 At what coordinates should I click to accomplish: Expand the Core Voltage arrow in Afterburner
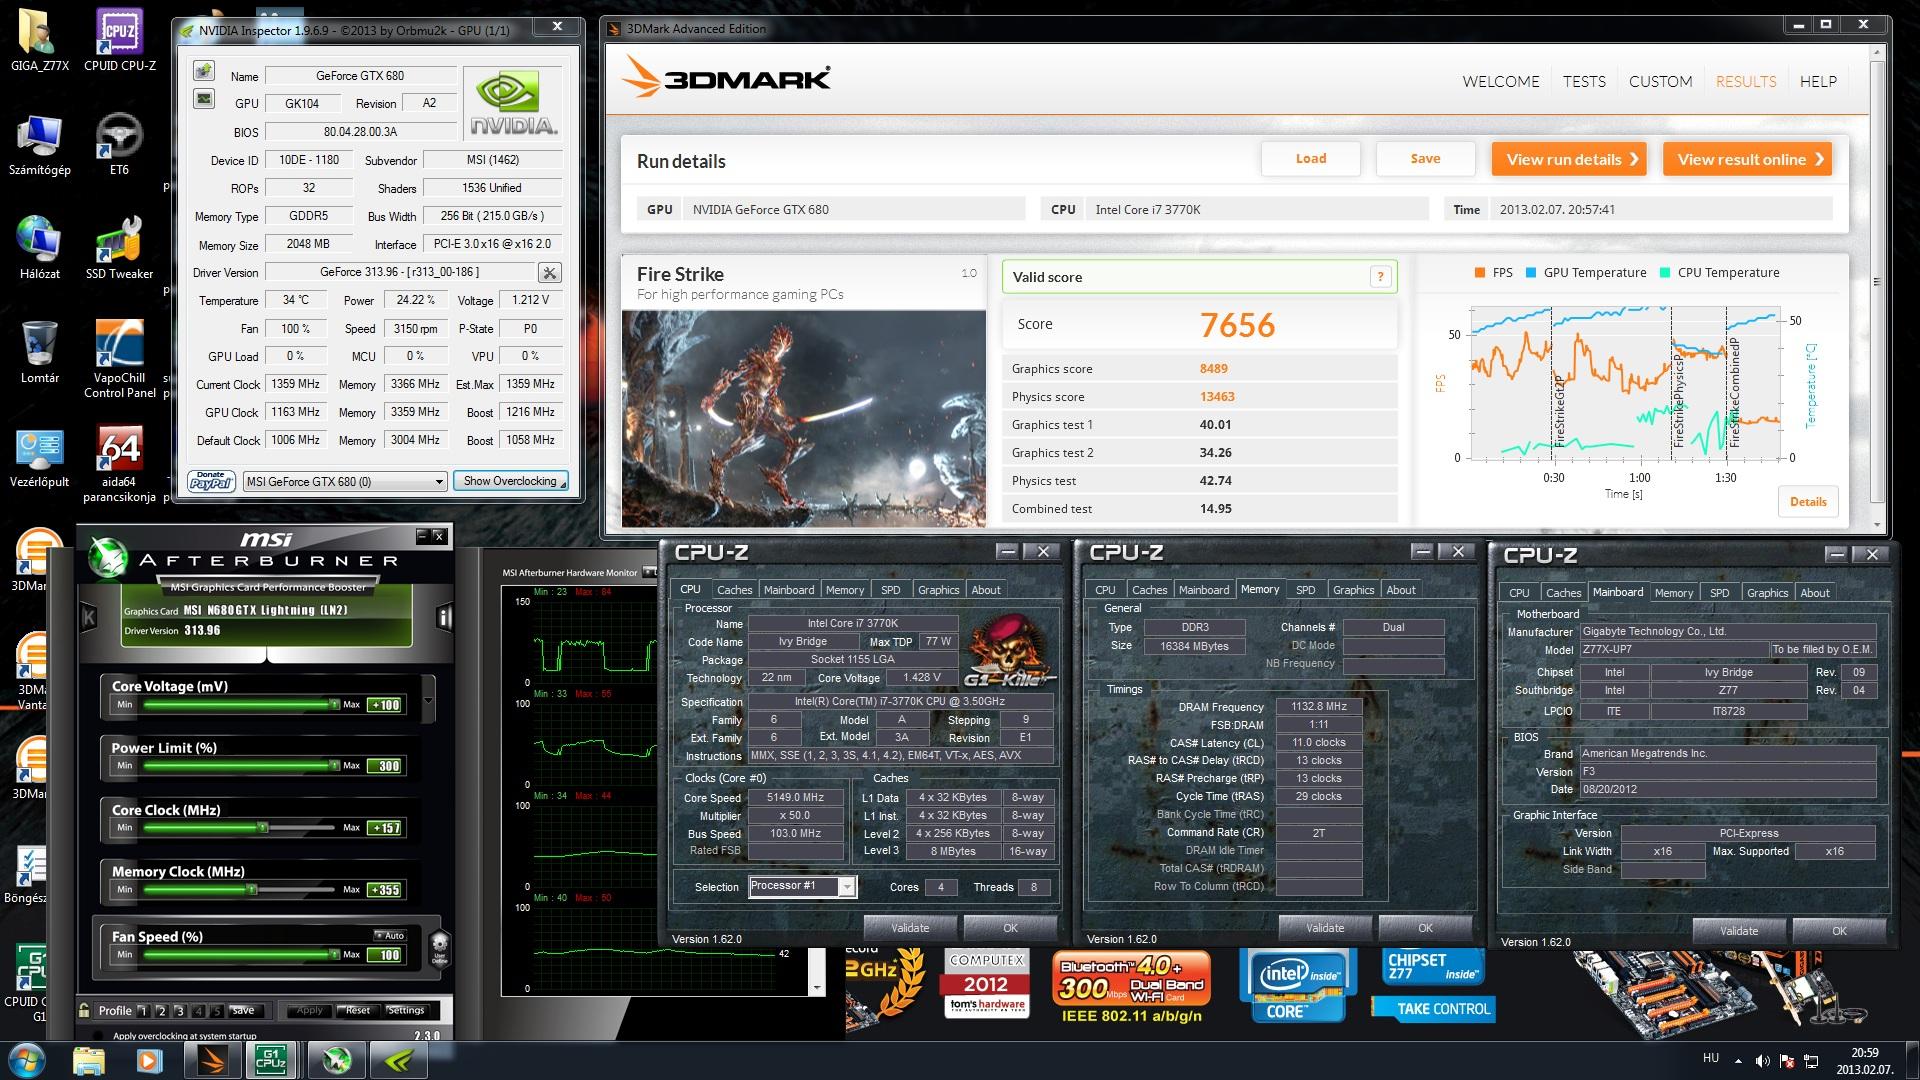point(429,699)
